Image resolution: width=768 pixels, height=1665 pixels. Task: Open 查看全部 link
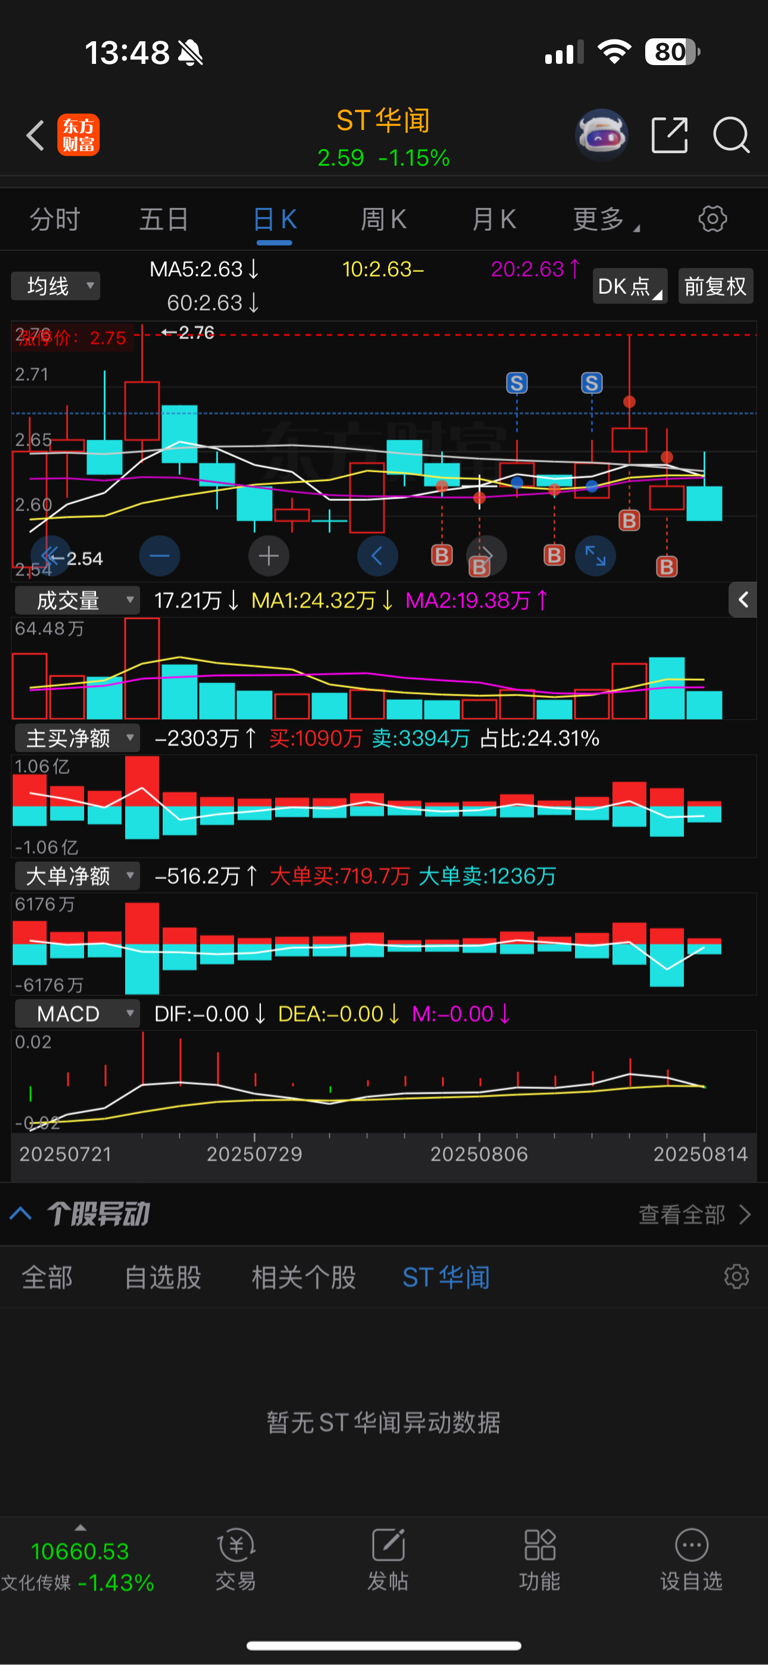point(695,1214)
